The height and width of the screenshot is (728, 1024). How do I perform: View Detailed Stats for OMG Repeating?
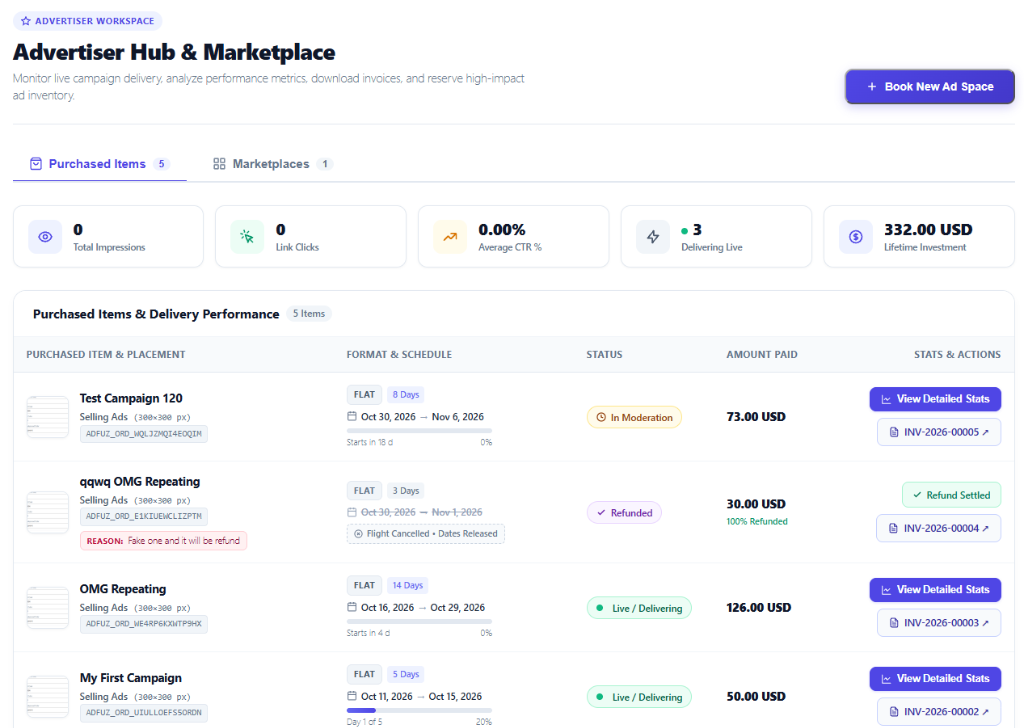[x=935, y=590]
